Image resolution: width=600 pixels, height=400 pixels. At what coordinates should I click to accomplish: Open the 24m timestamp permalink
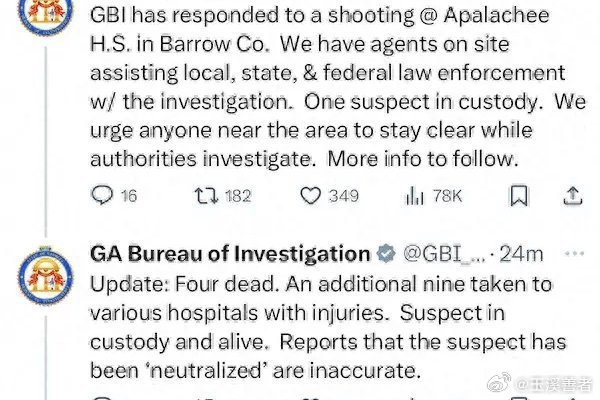(522, 254)
